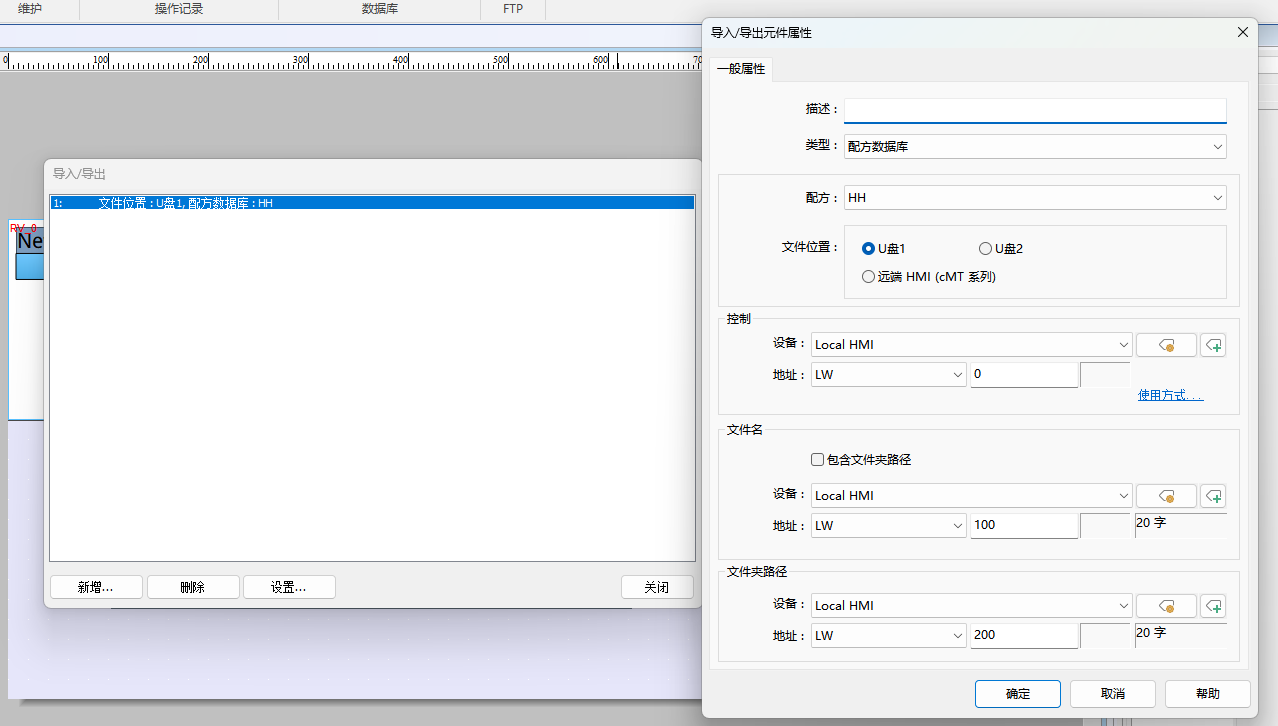Open the 类型 dropdown showing 配方数据库

click(x=1035, y=147)
